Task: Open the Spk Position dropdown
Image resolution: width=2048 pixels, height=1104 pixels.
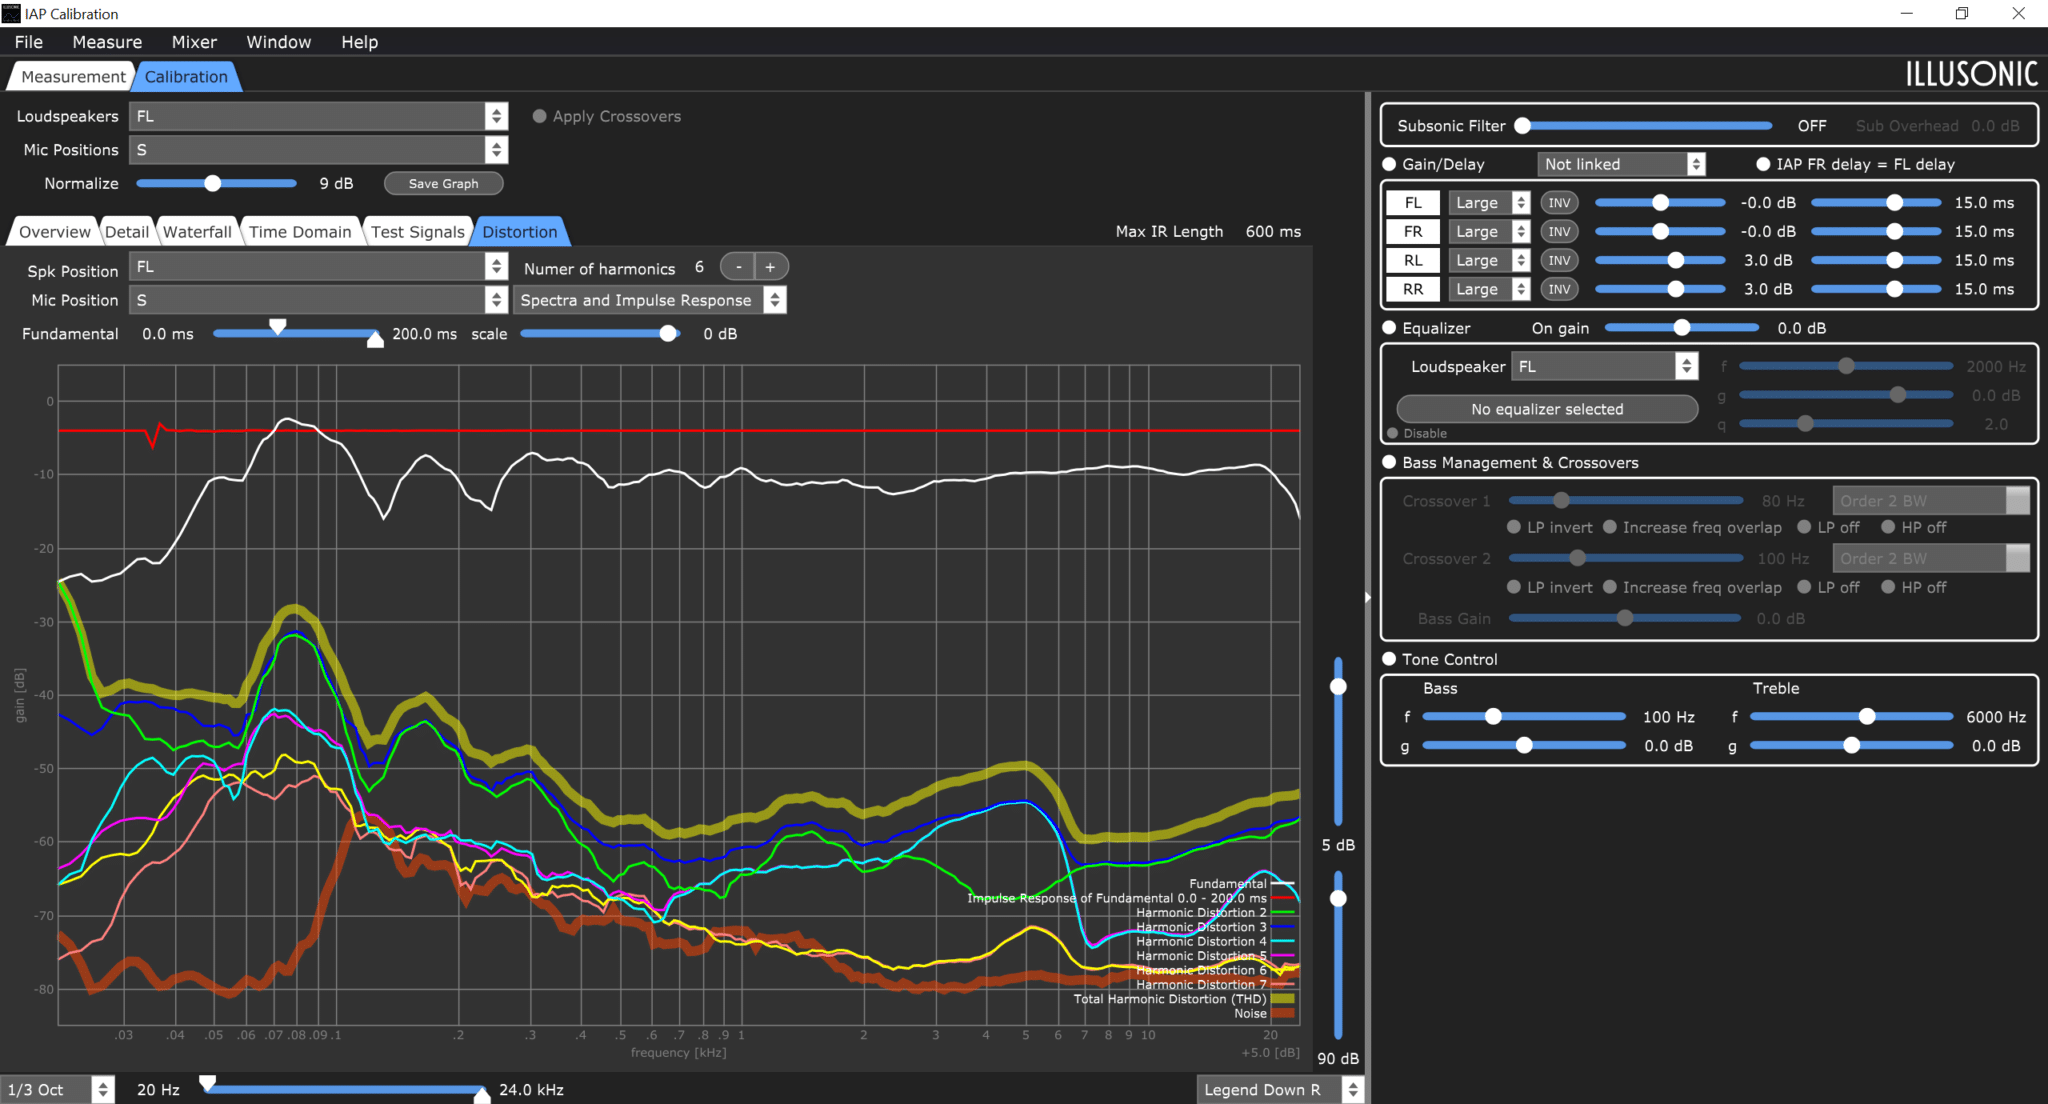Action: [318, 267]
